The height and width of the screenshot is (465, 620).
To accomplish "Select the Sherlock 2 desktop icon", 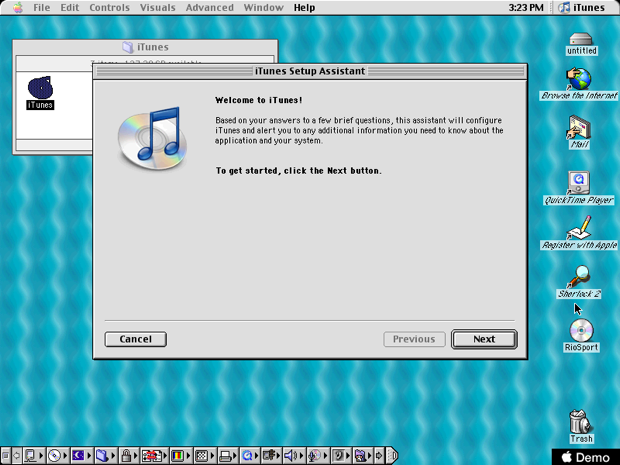I will (579, 282).
